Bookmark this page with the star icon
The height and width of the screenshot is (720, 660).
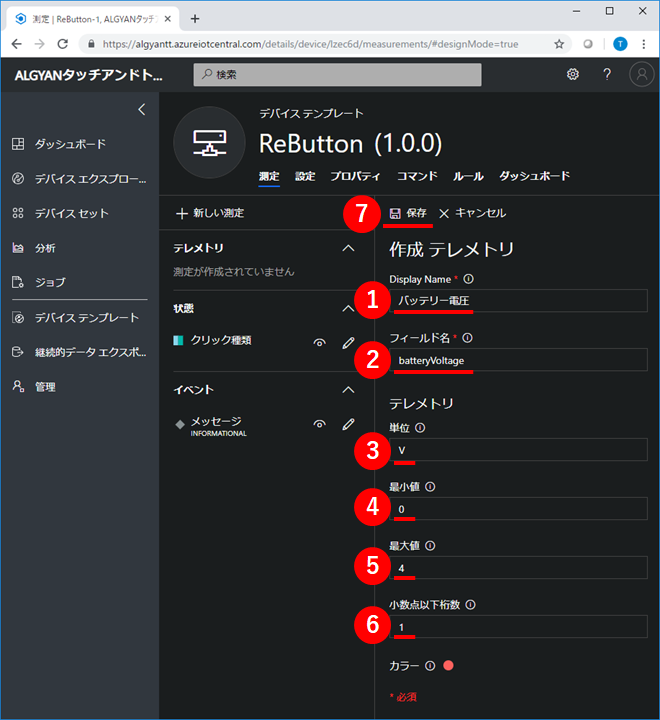[x=559, y=44]
